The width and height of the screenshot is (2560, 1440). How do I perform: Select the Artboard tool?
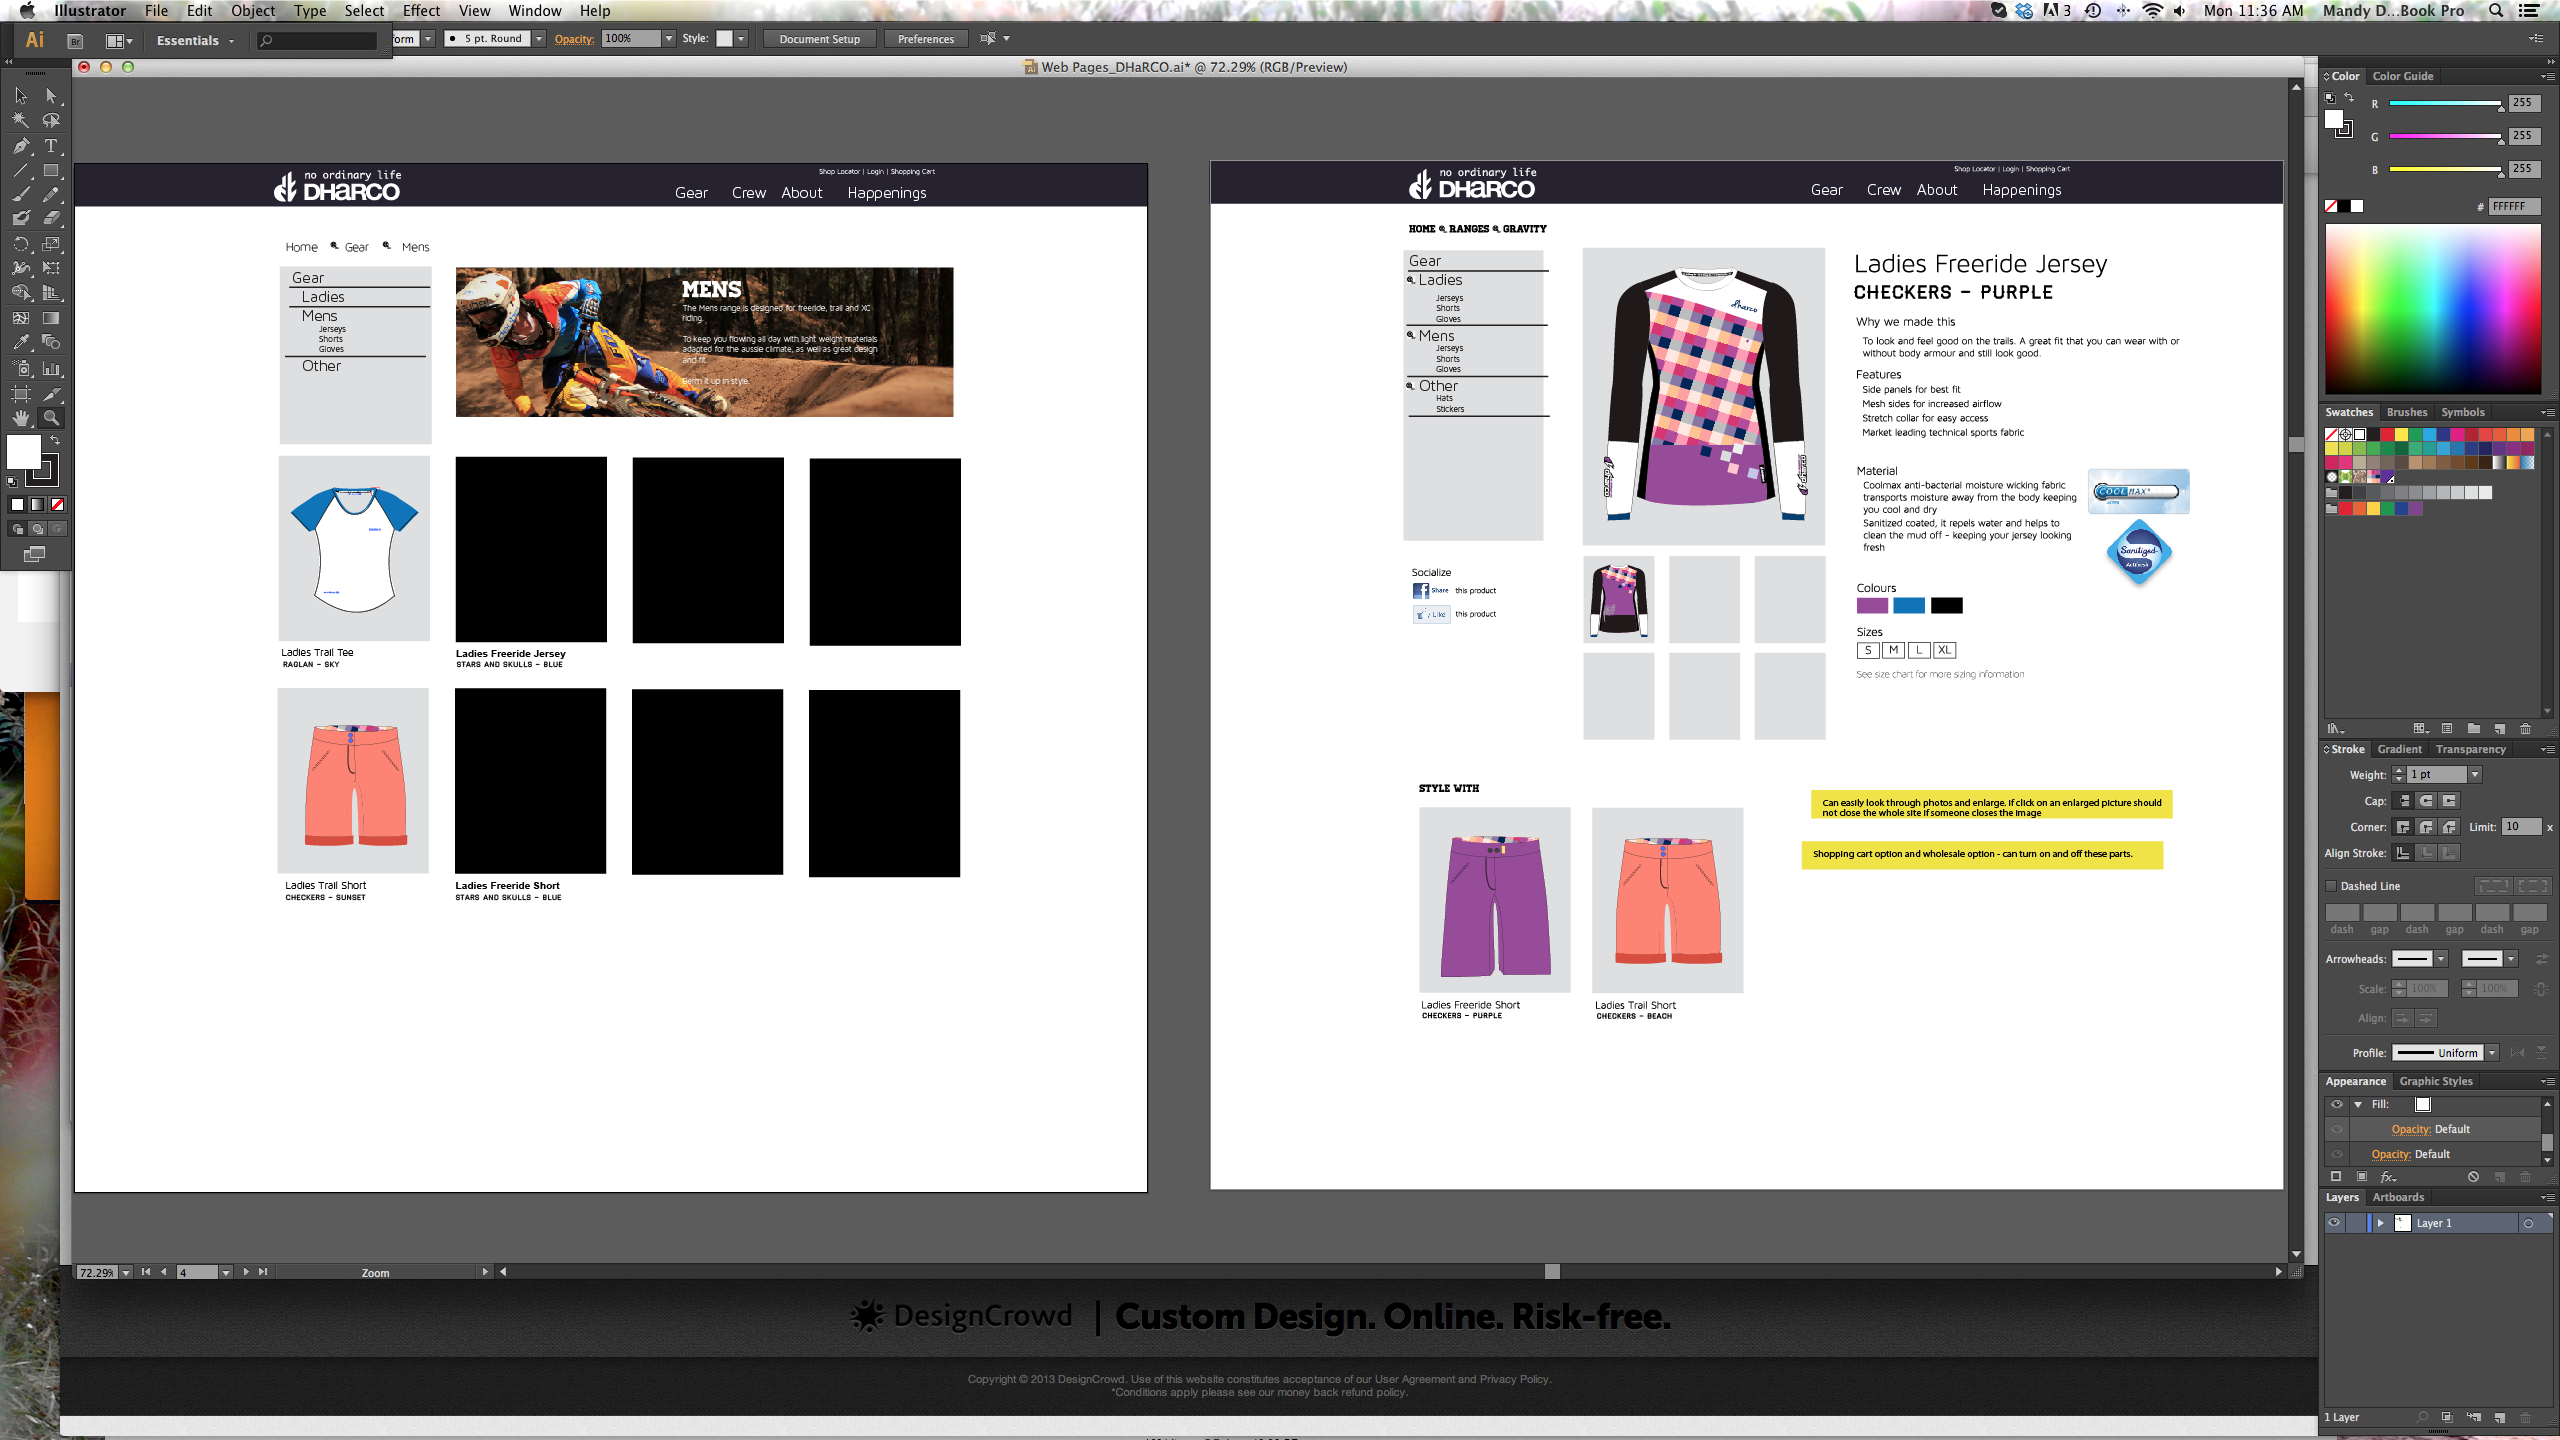[20, 394]
